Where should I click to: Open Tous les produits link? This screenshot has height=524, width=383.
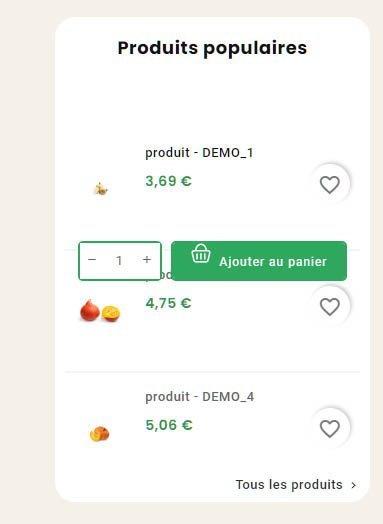pos(289,485)
